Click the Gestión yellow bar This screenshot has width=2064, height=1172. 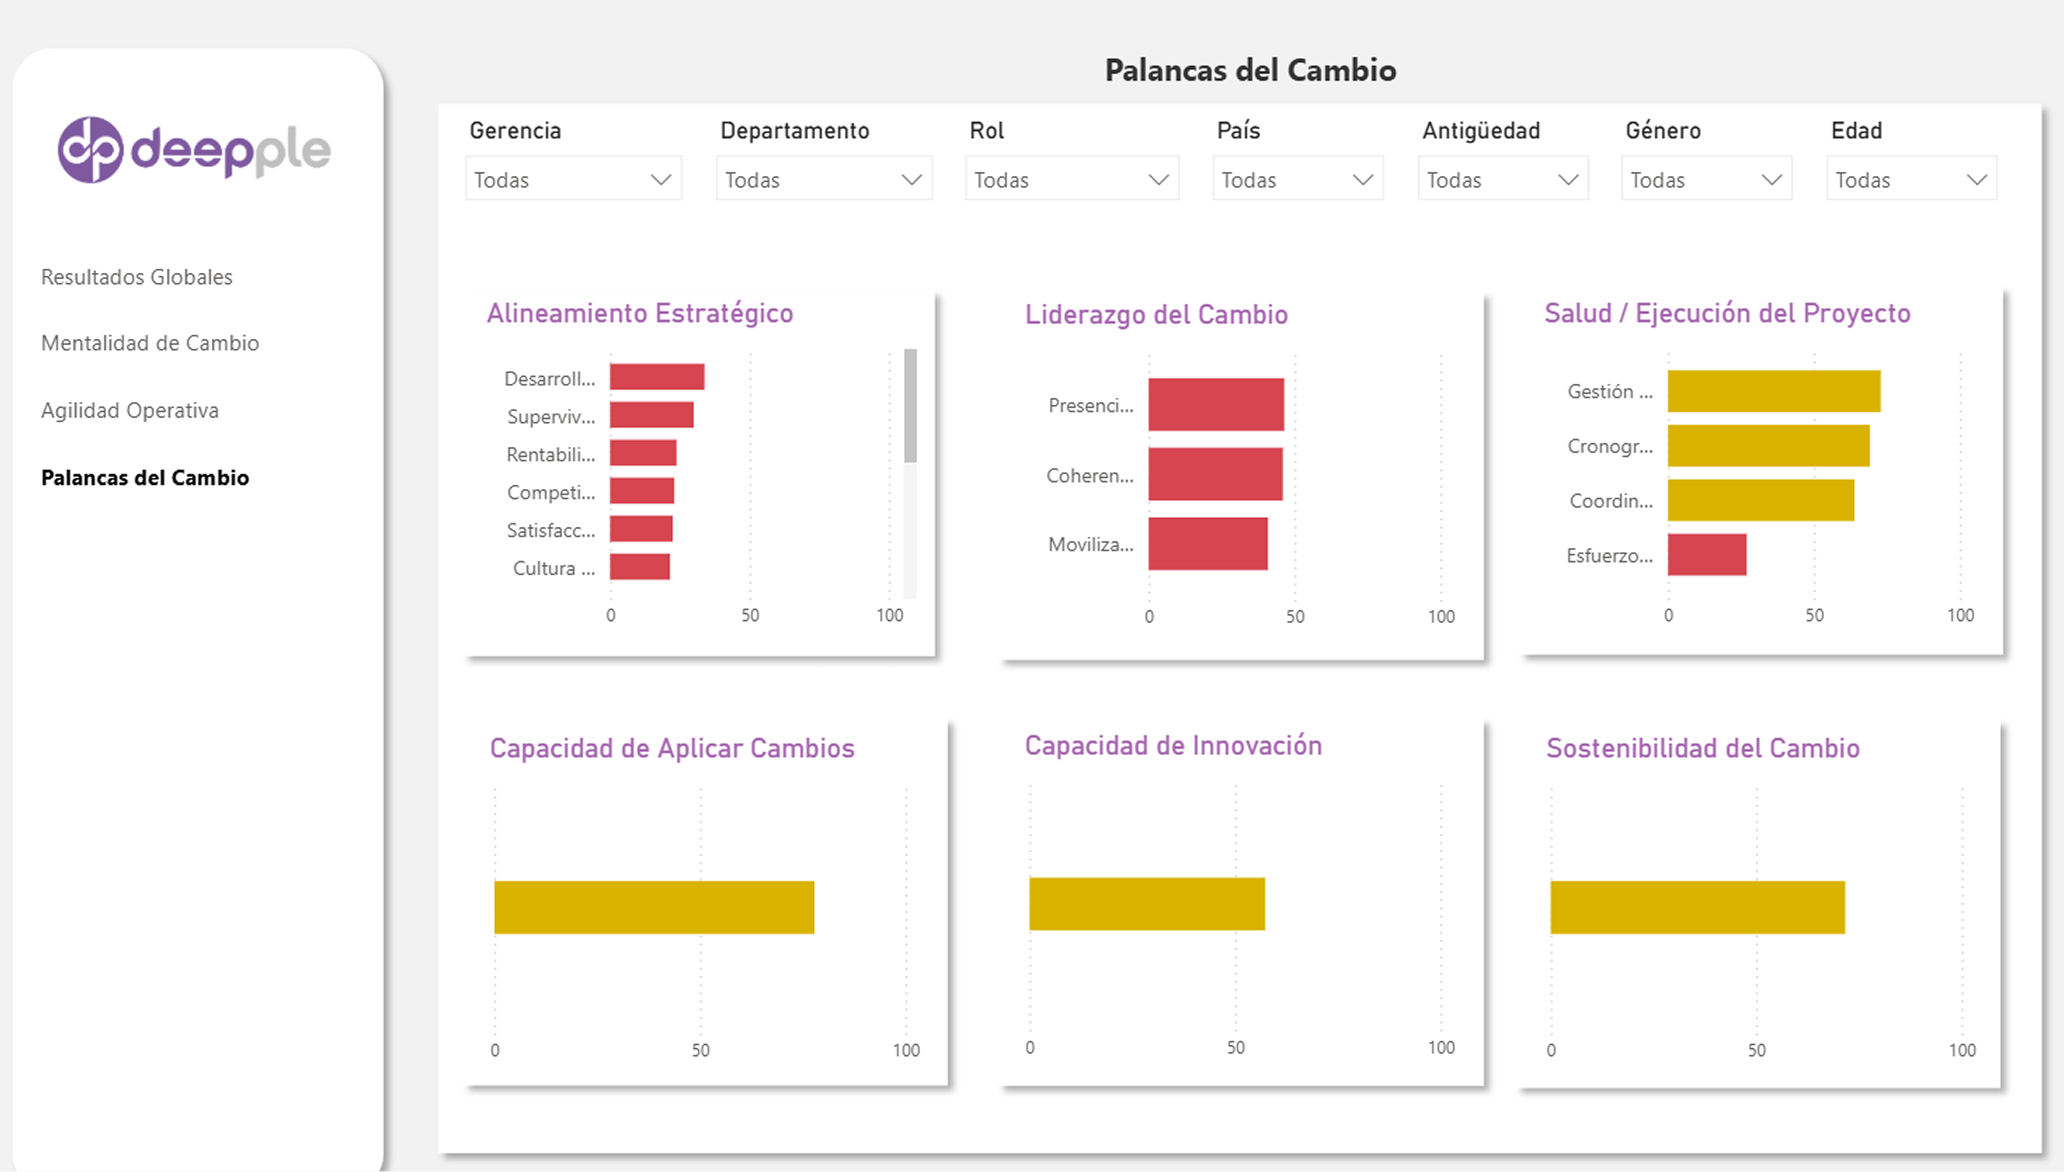pos(1773,391)
